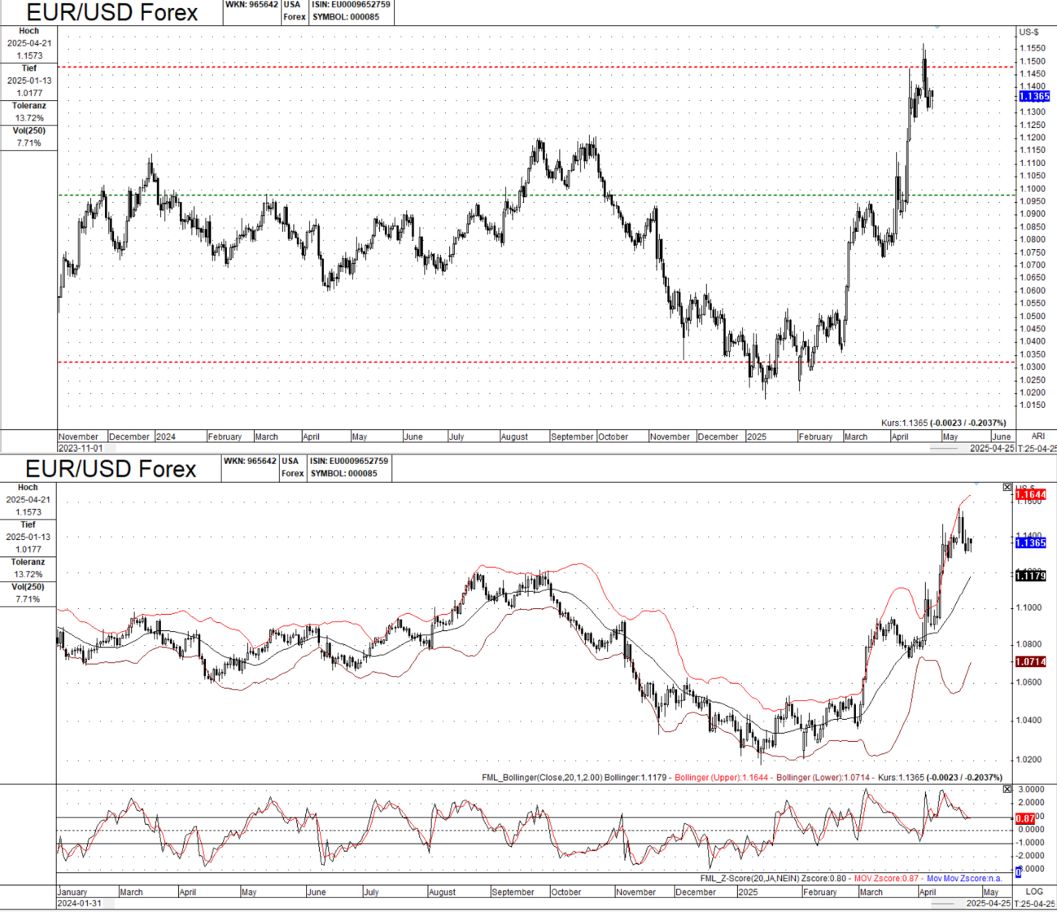Move the time scrollbar thumb under the lower chart
The image size is (1057, 912).
pyautogui.click(x=942, y=903)
